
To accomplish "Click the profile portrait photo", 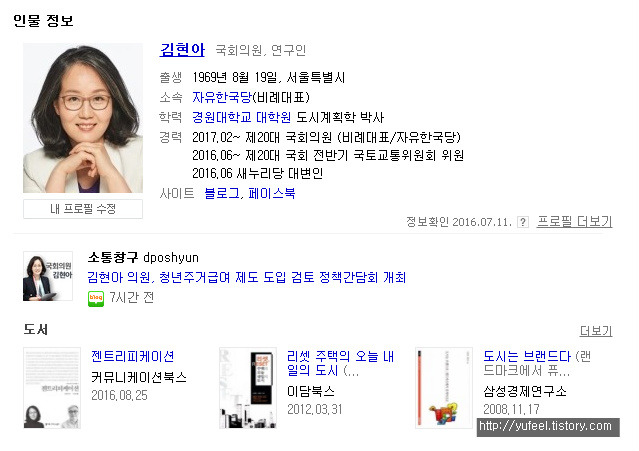I will pos(83,118).
